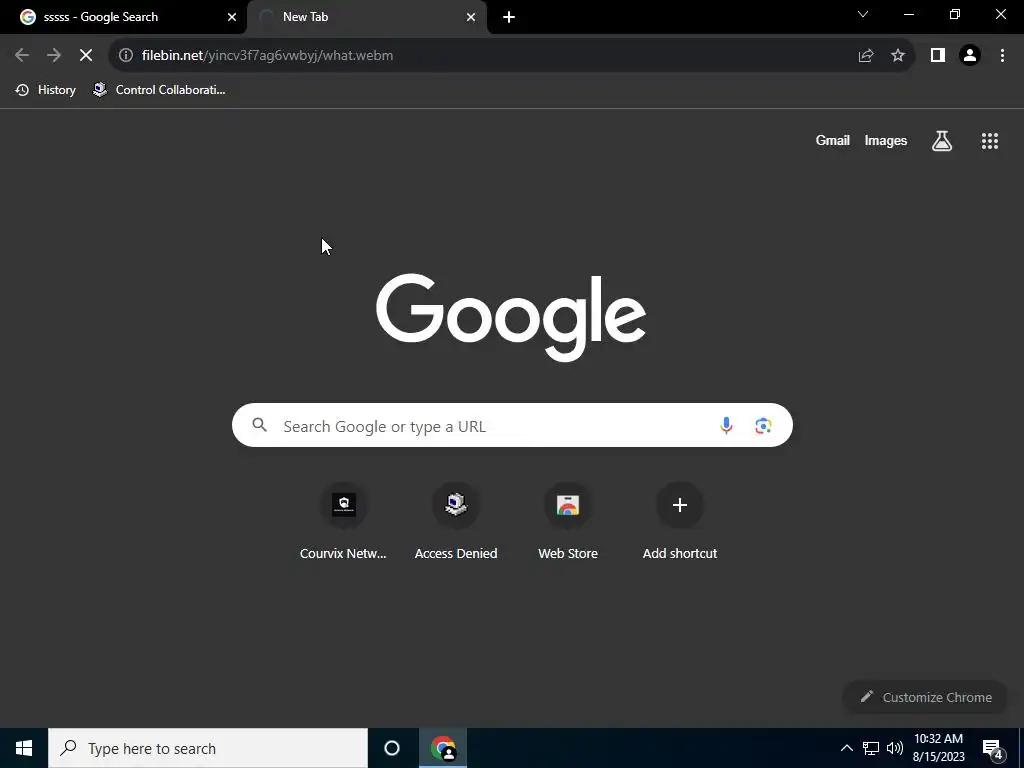Share this page icon
The height and width of the screenshot is (768, 1024).
point(866,56)
